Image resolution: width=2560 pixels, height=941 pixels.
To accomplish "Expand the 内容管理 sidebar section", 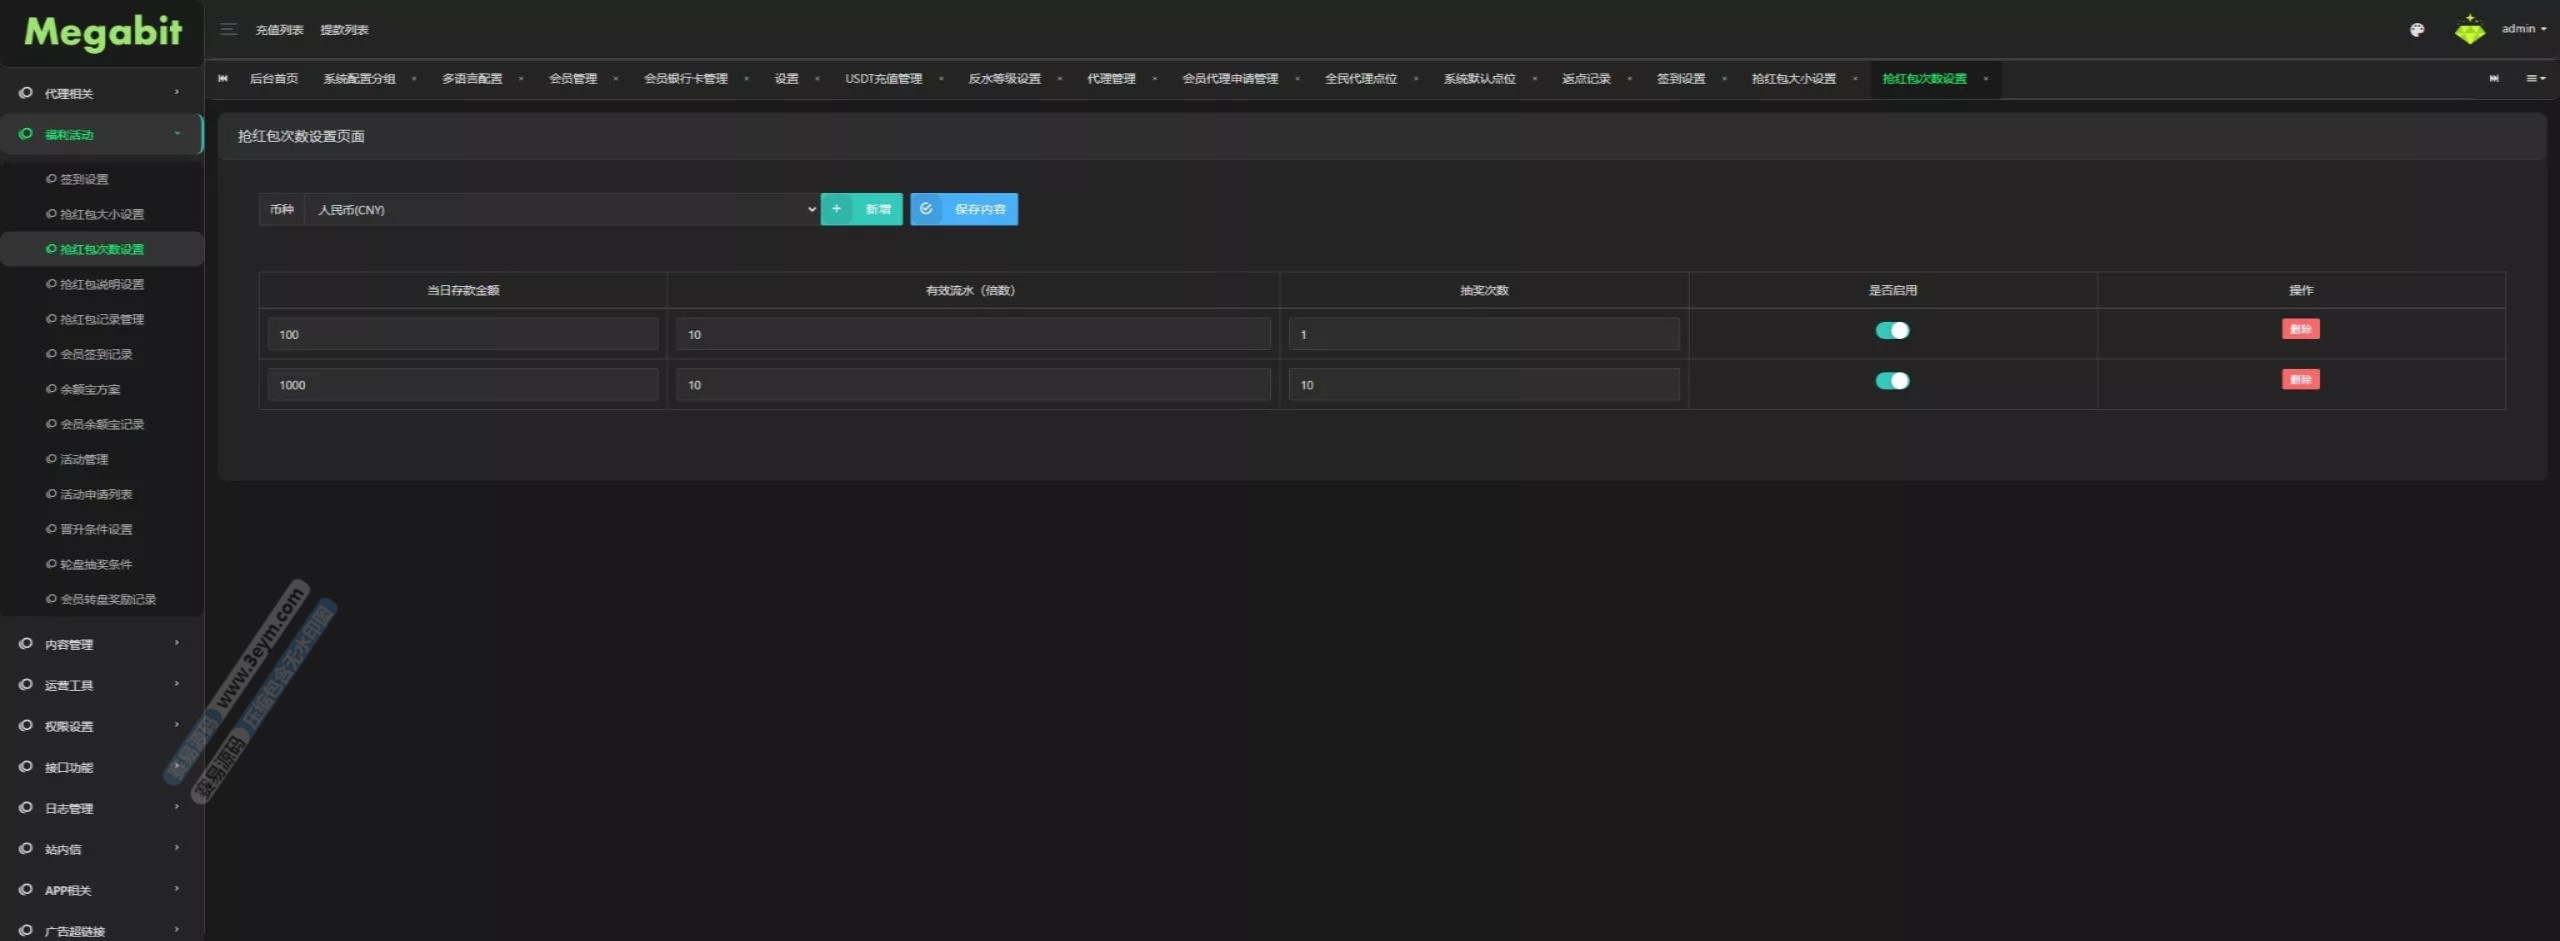I will (x=100, y=644).
